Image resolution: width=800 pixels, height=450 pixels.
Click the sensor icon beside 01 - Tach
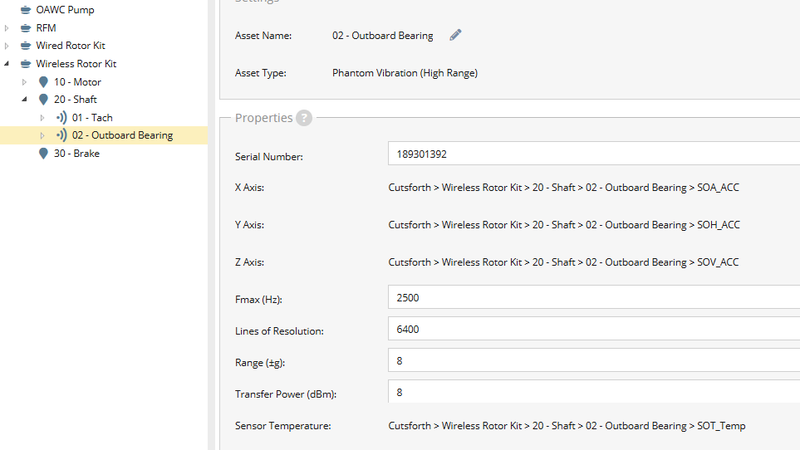pyautogui.click(x=62, y=117)
